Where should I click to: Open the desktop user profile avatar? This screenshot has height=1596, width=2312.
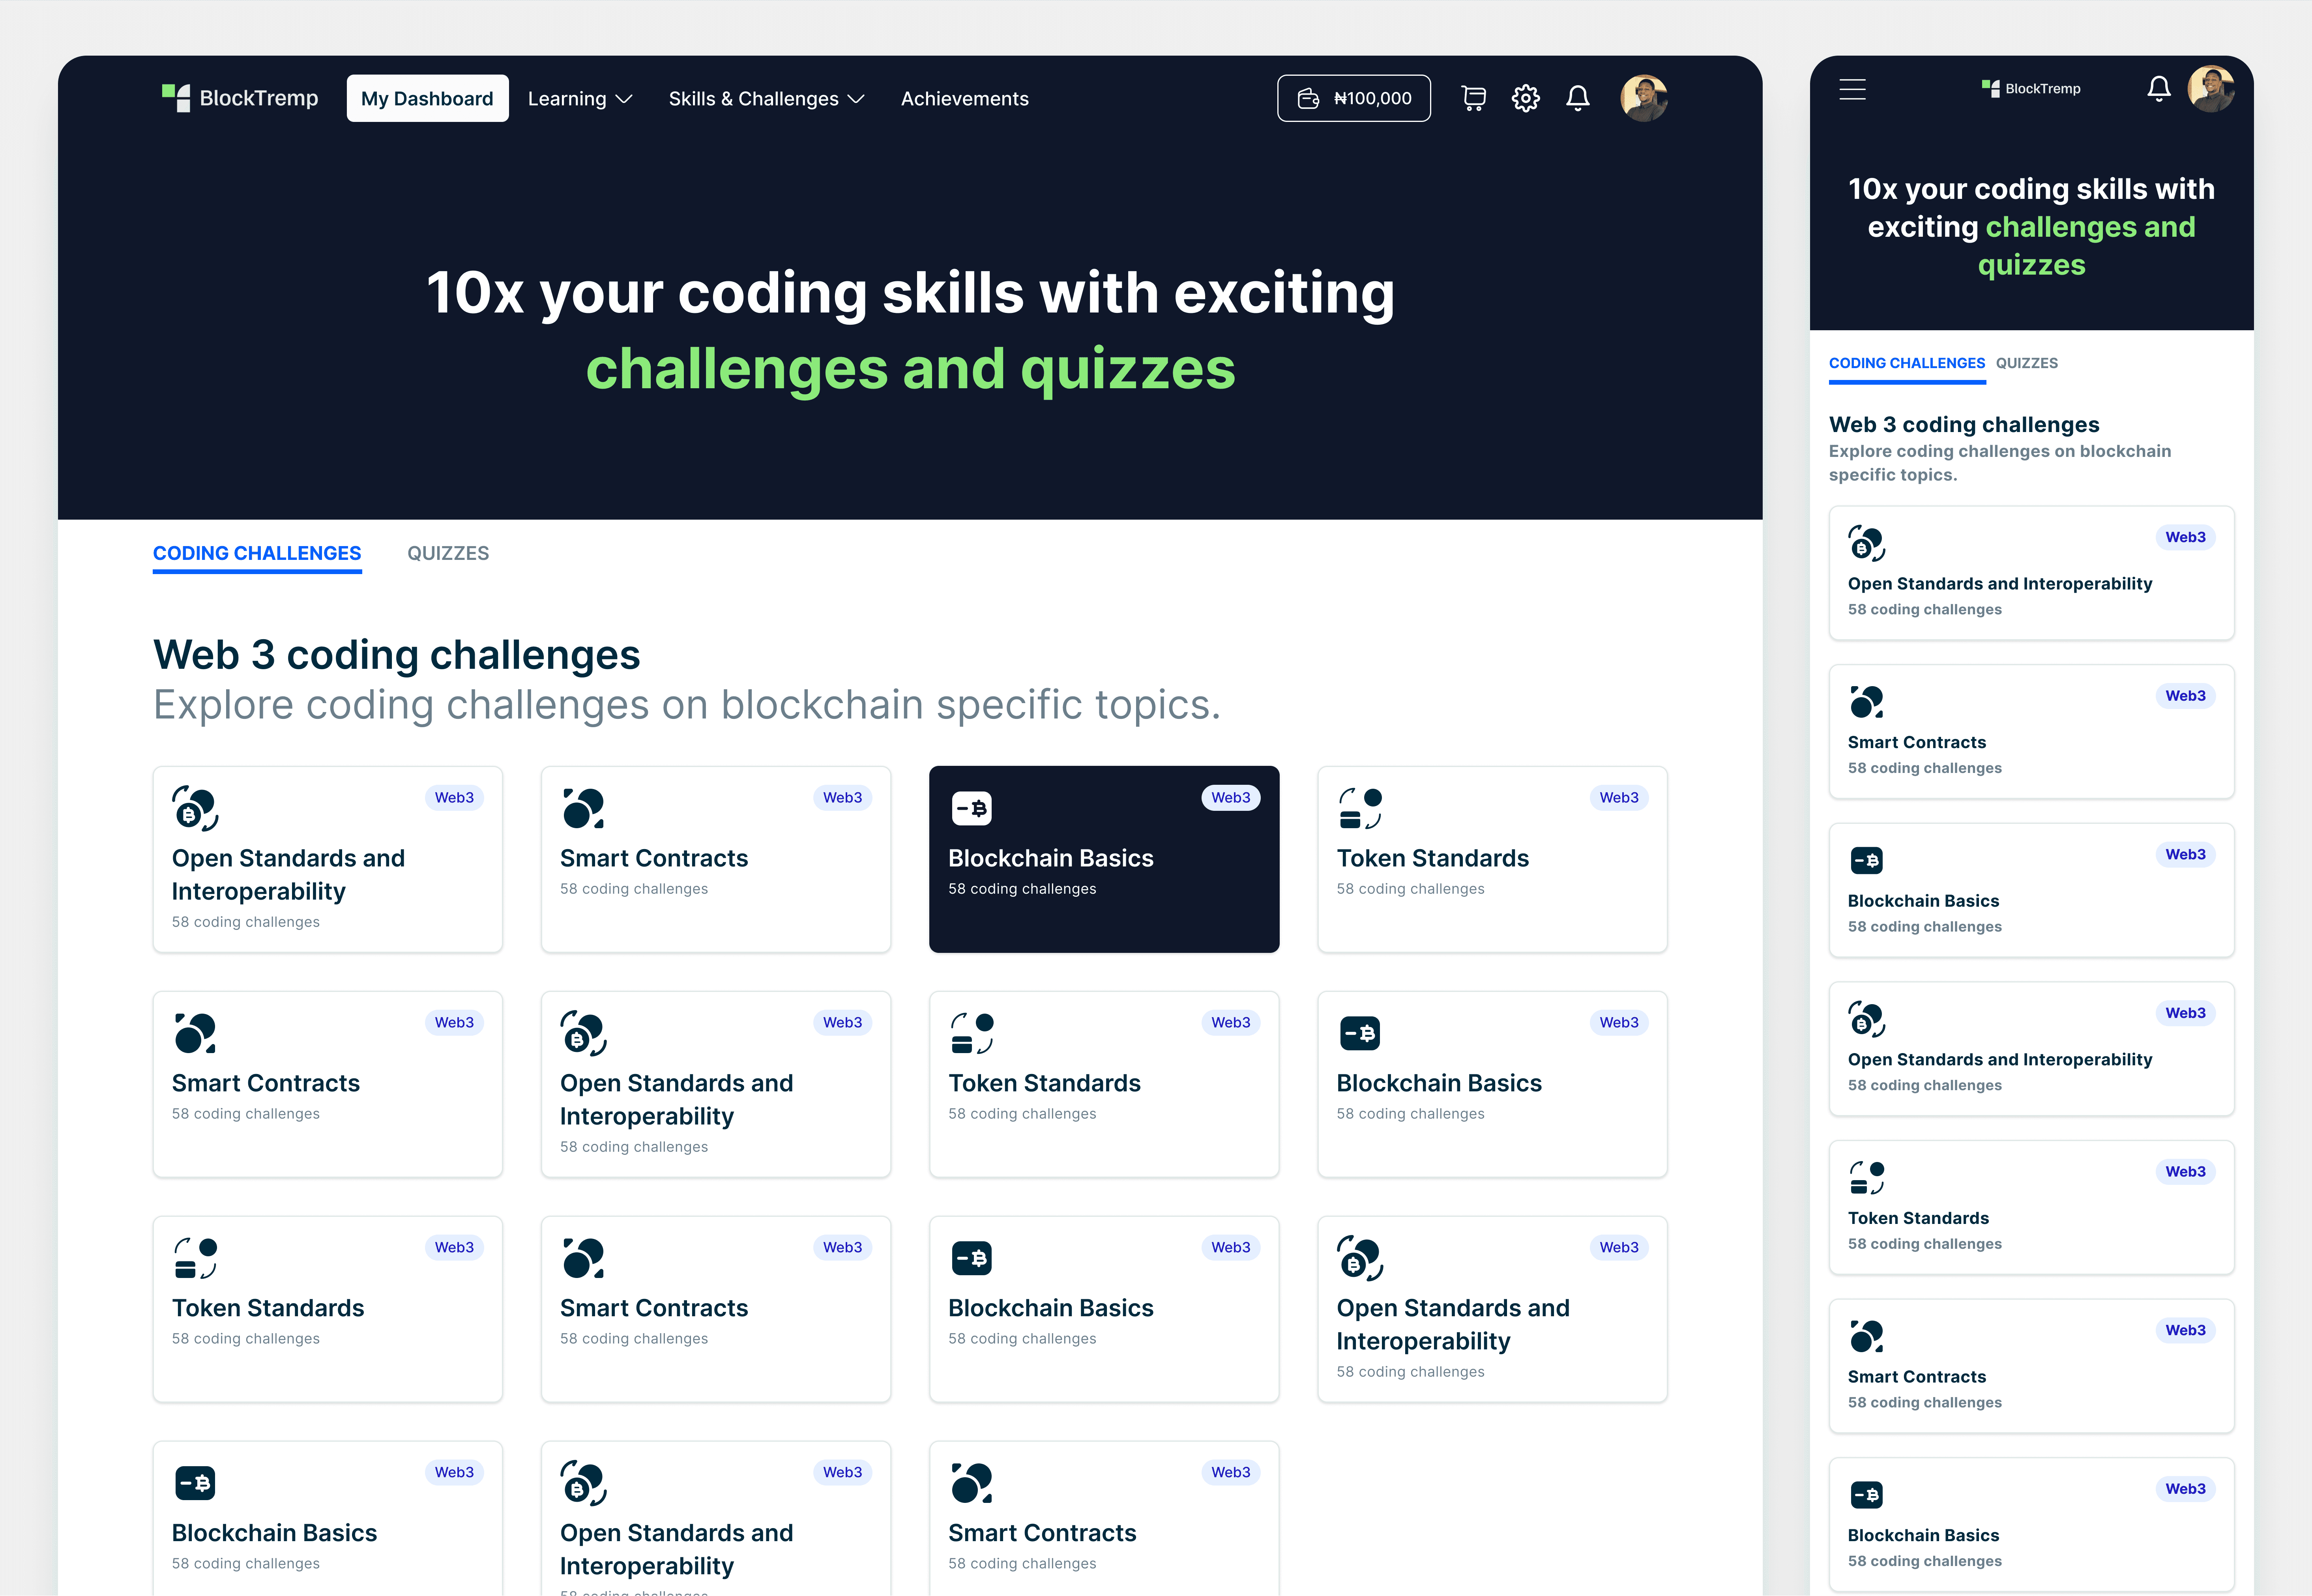pyautogui.click(x=1643, y=98)
